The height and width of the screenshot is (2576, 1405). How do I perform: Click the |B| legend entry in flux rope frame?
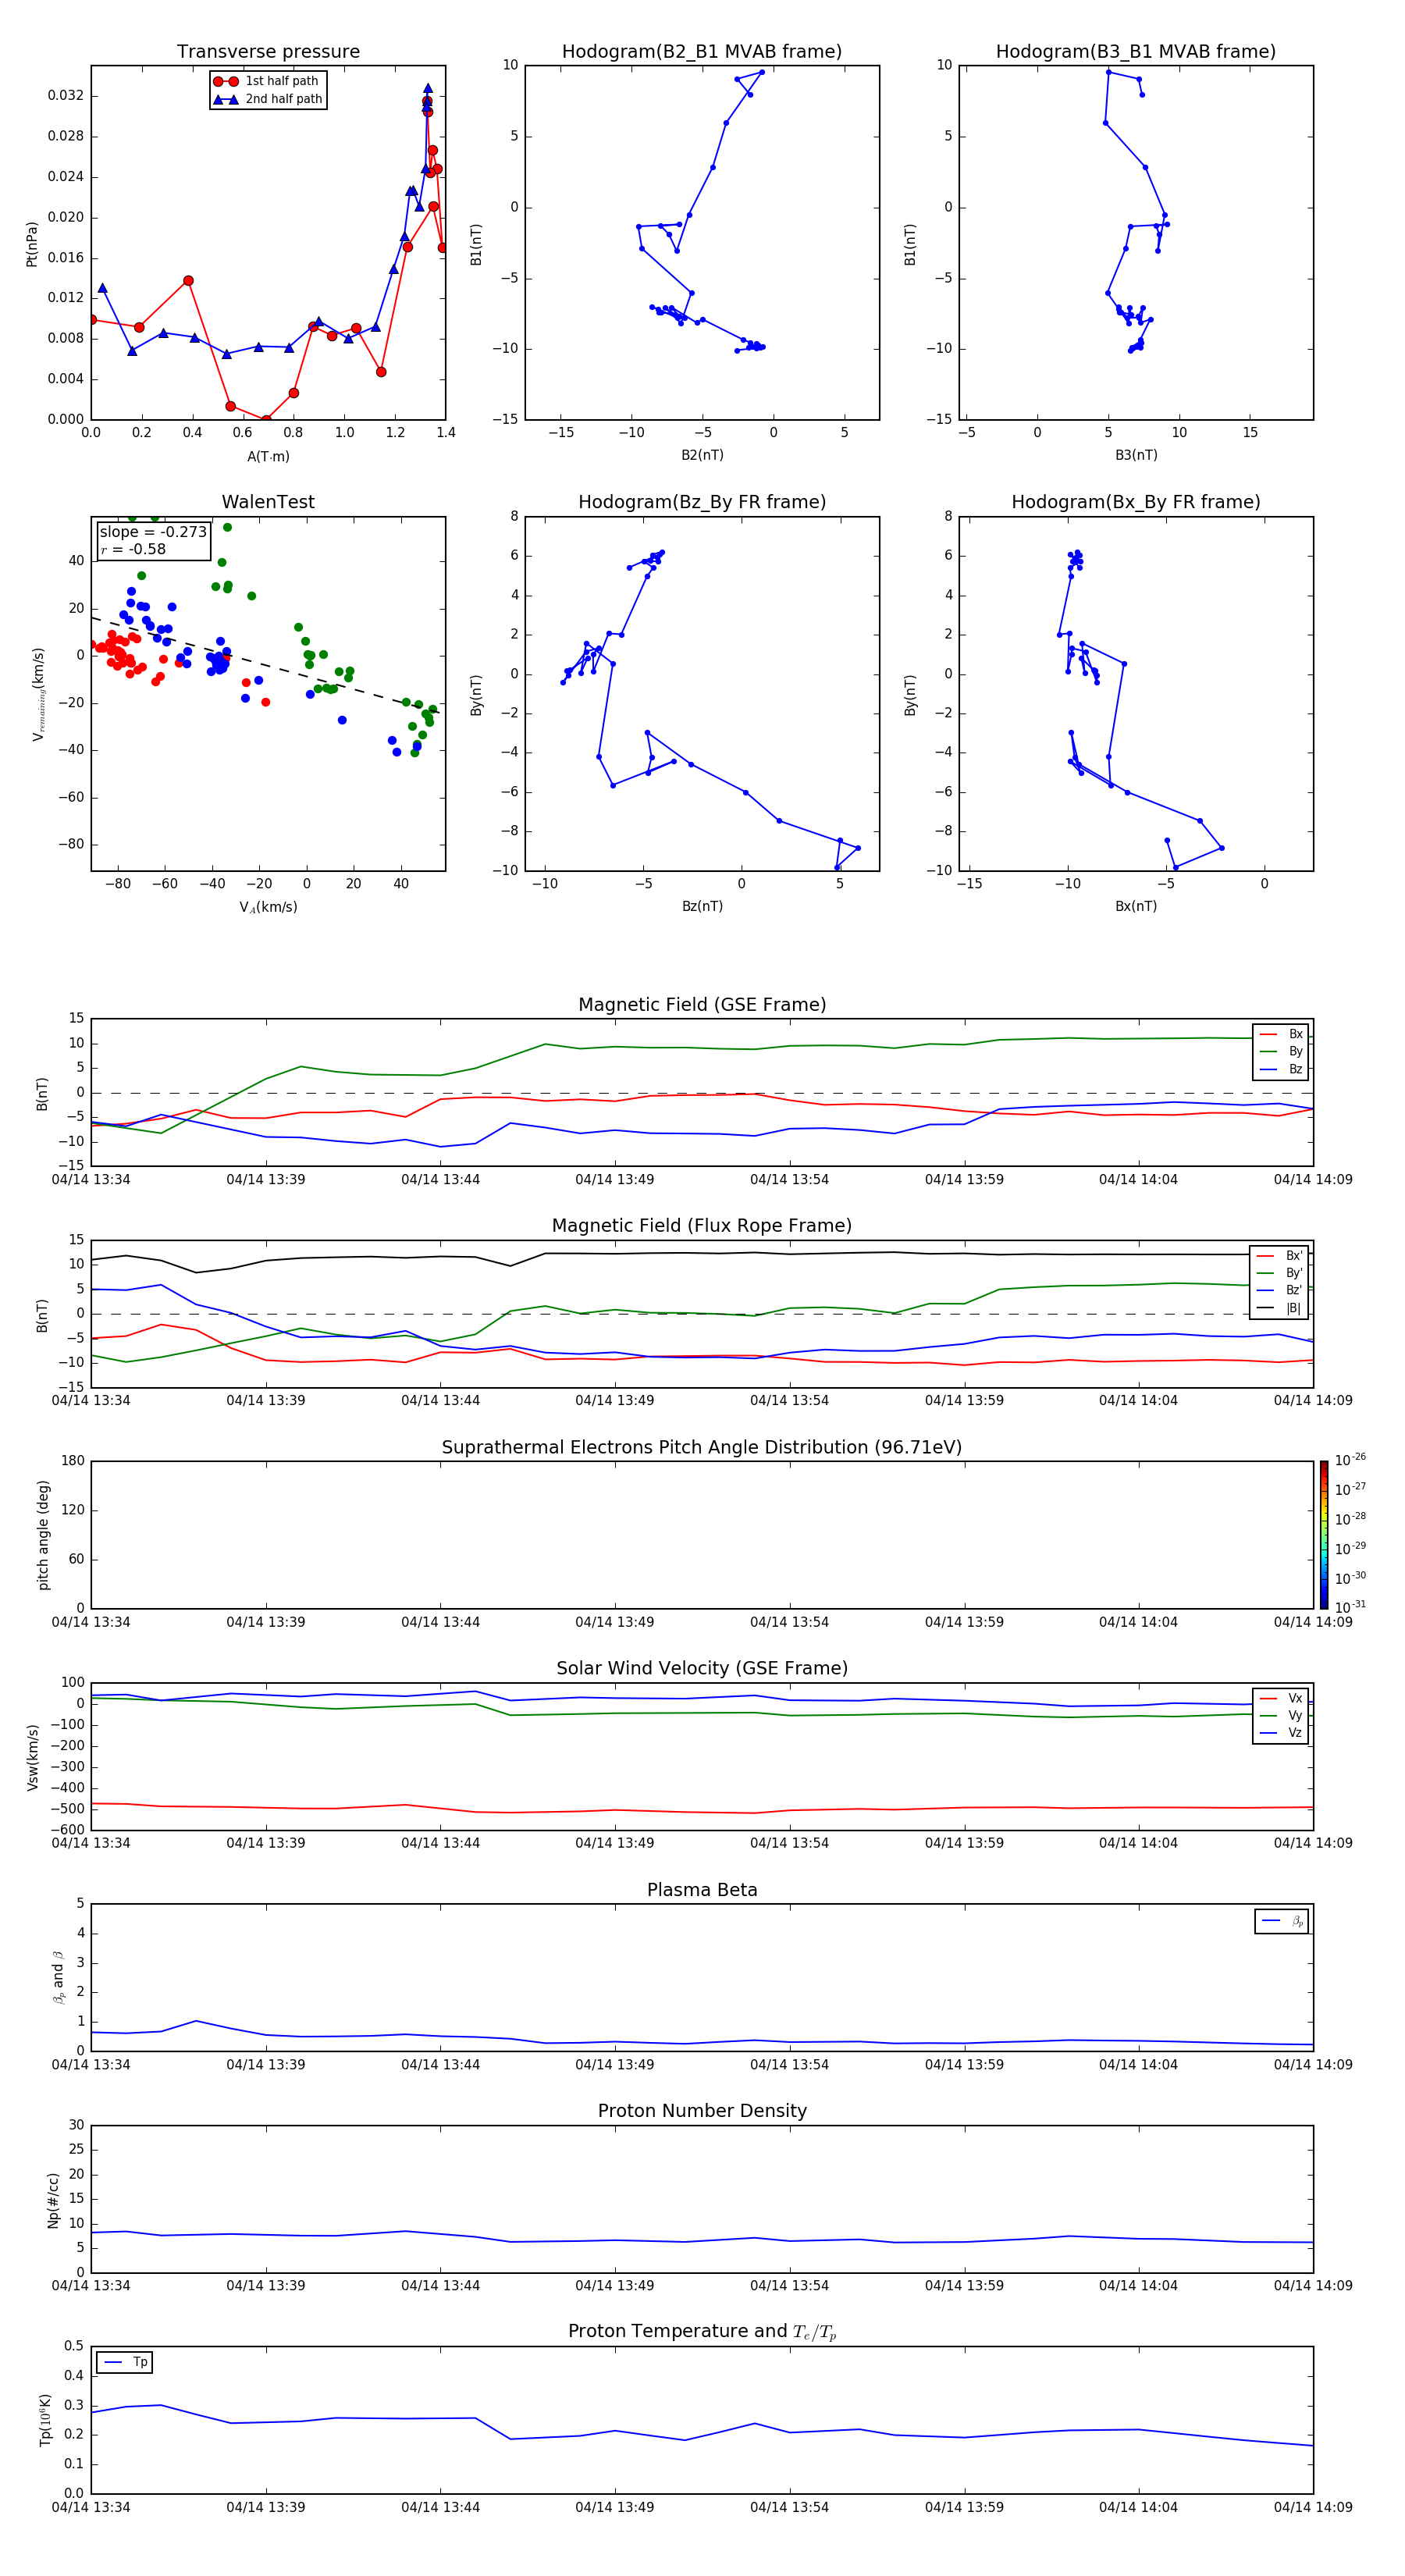point(1280,1308)
